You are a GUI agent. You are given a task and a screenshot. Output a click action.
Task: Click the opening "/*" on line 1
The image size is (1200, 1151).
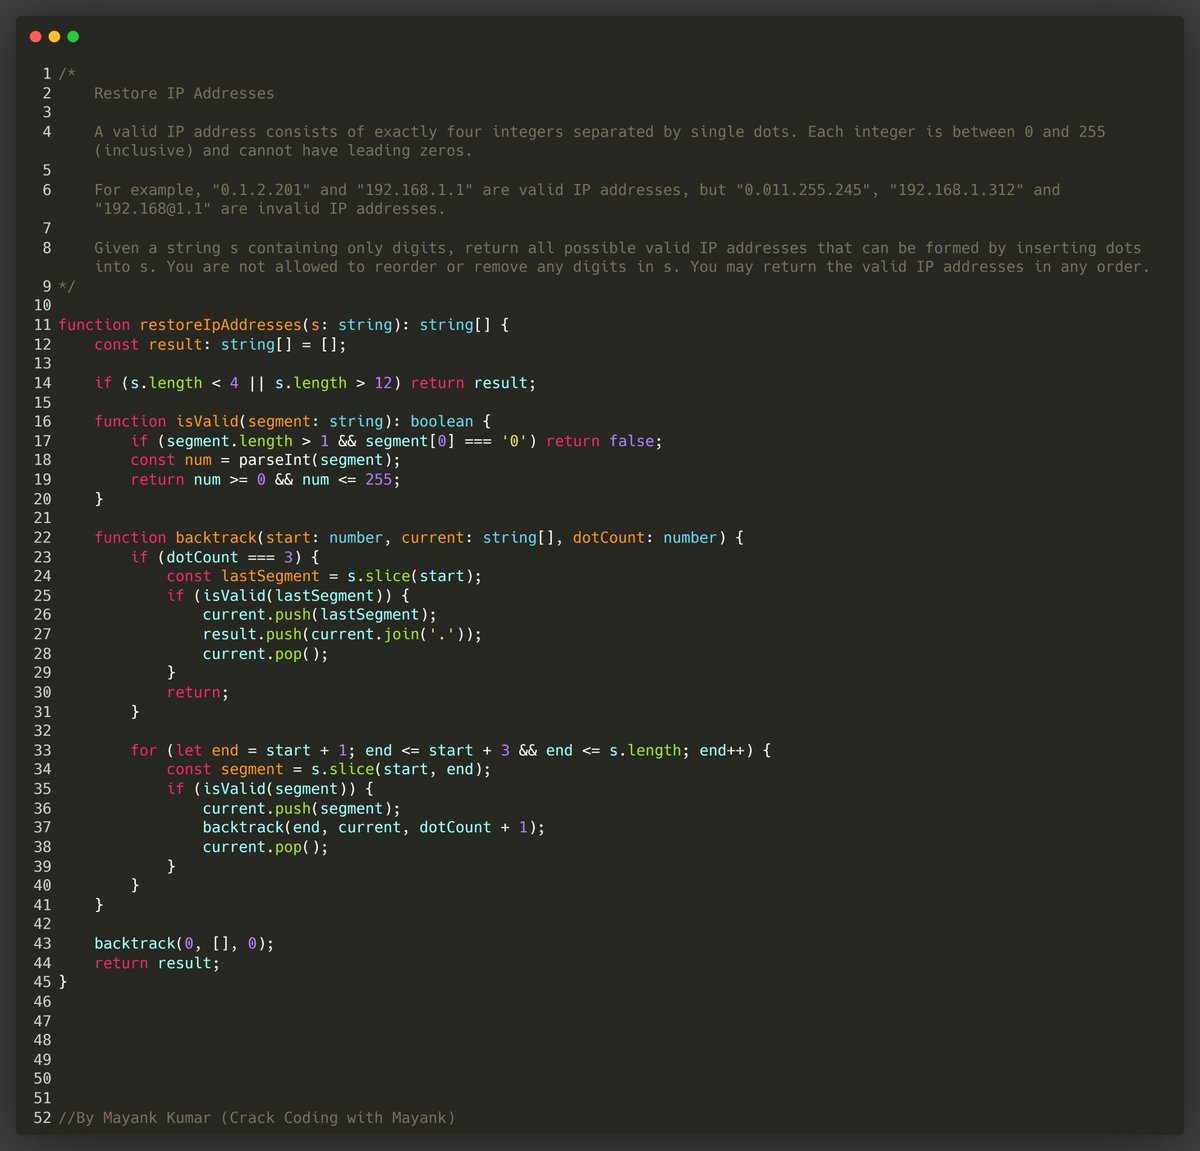(x=67, y=74)
